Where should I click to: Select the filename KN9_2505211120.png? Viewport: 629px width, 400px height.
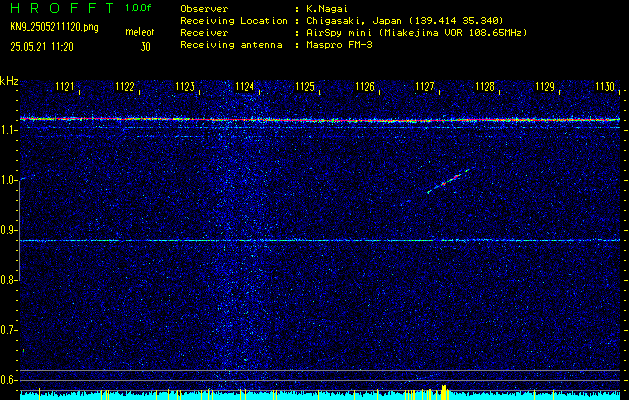pos(54,27)
